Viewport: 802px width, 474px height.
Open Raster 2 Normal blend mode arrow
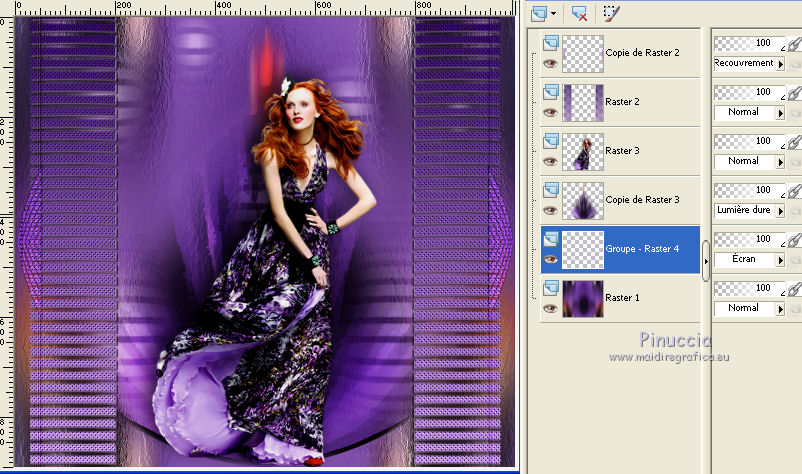click(x=780, y=113)
